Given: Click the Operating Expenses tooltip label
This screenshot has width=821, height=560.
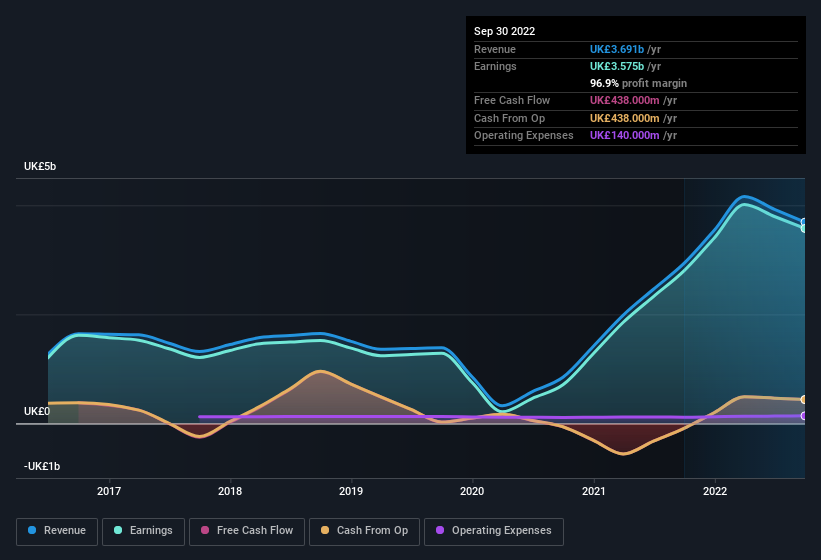Looking at the screenshot, I should tap(524, 136).
